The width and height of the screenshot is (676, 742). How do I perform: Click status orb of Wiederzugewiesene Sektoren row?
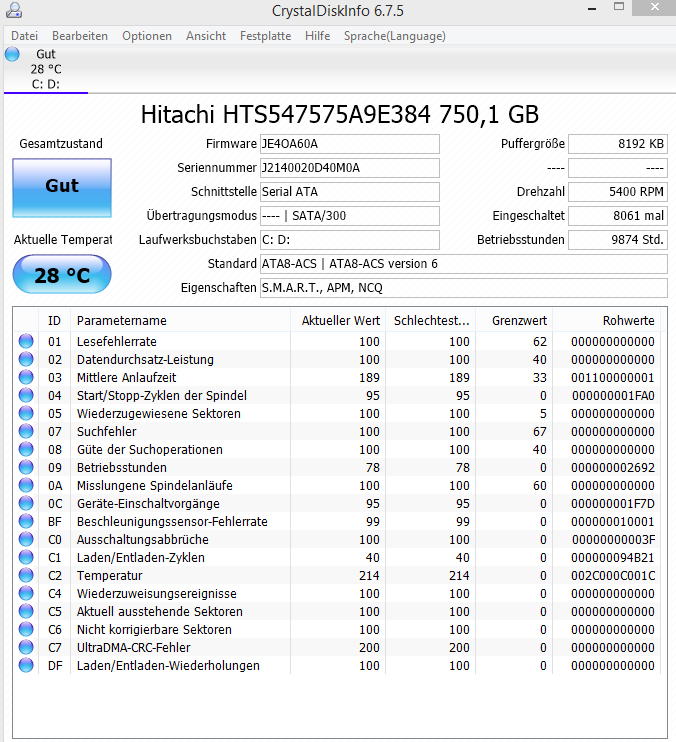click(x=26, y=413)
